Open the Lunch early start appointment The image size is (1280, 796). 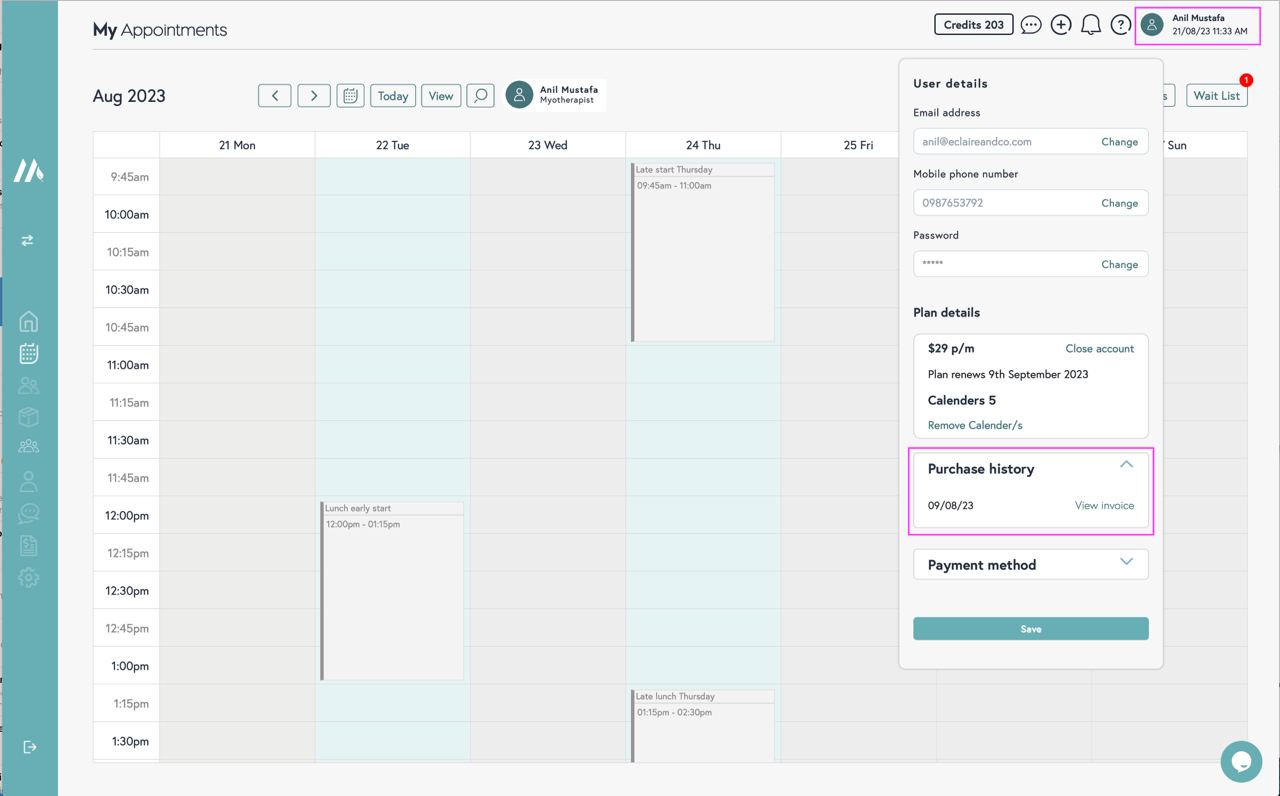[392, 590]
